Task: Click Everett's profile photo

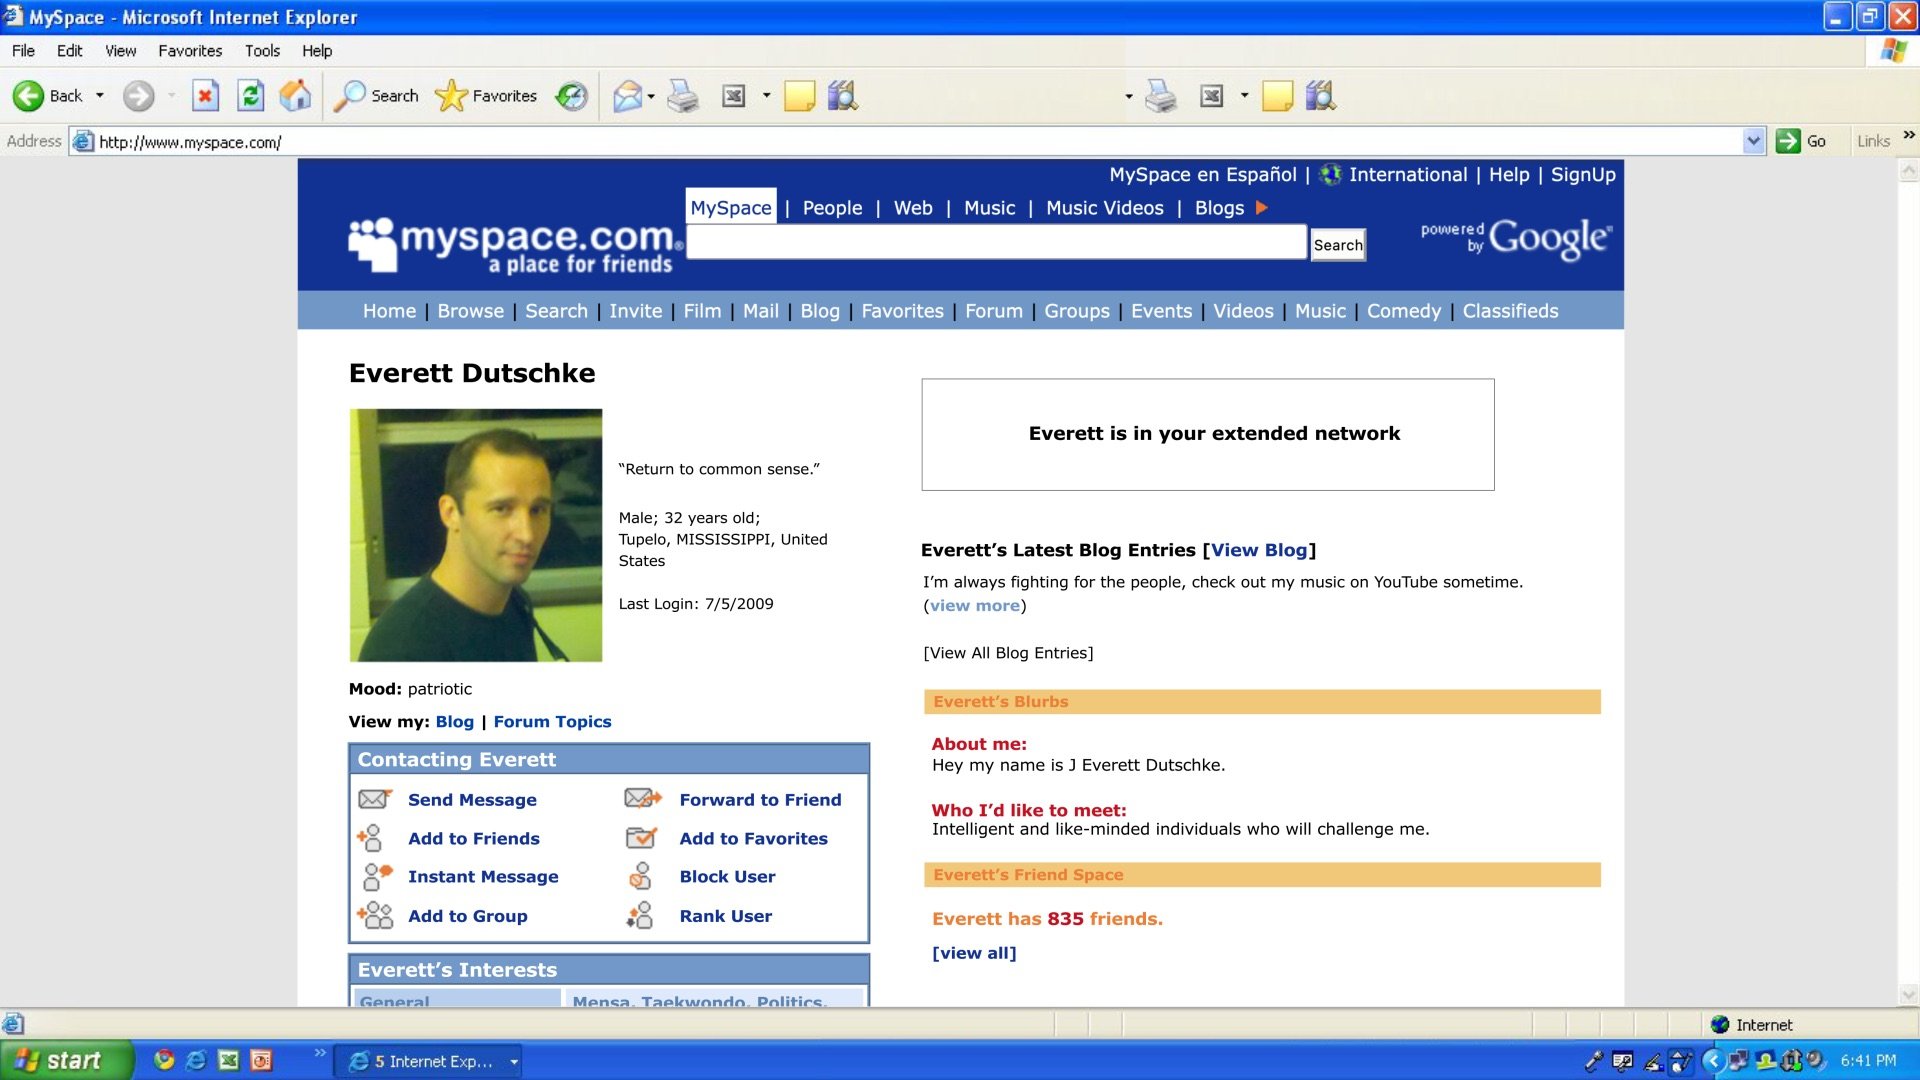Action: click(476, 535)
